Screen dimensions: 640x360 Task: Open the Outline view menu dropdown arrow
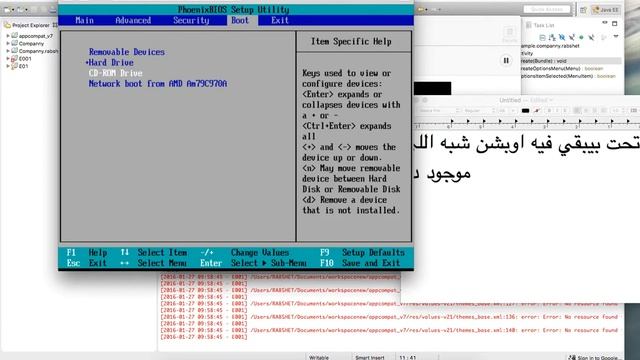[x=616, y=37]
